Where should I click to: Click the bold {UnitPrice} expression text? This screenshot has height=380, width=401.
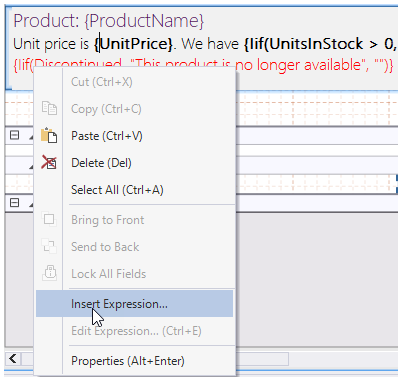[133, 44]
